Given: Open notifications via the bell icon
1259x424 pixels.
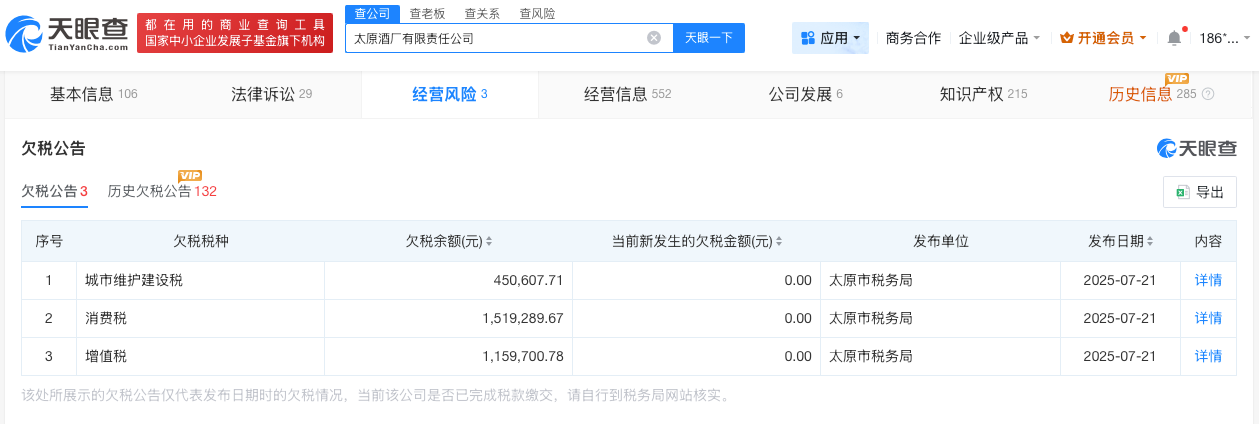Looking at the screenshot, I should click(x=1174, y=38).
